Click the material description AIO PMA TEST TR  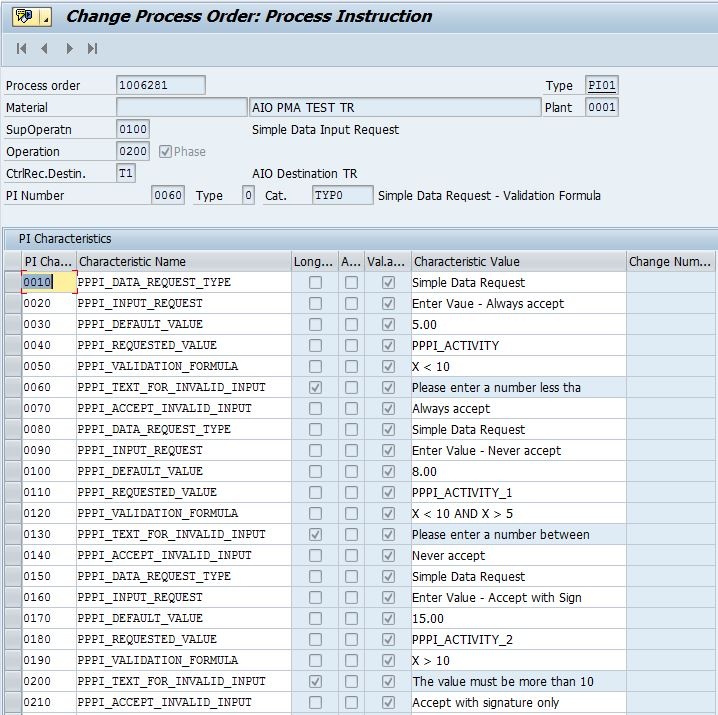pos(395,107)
